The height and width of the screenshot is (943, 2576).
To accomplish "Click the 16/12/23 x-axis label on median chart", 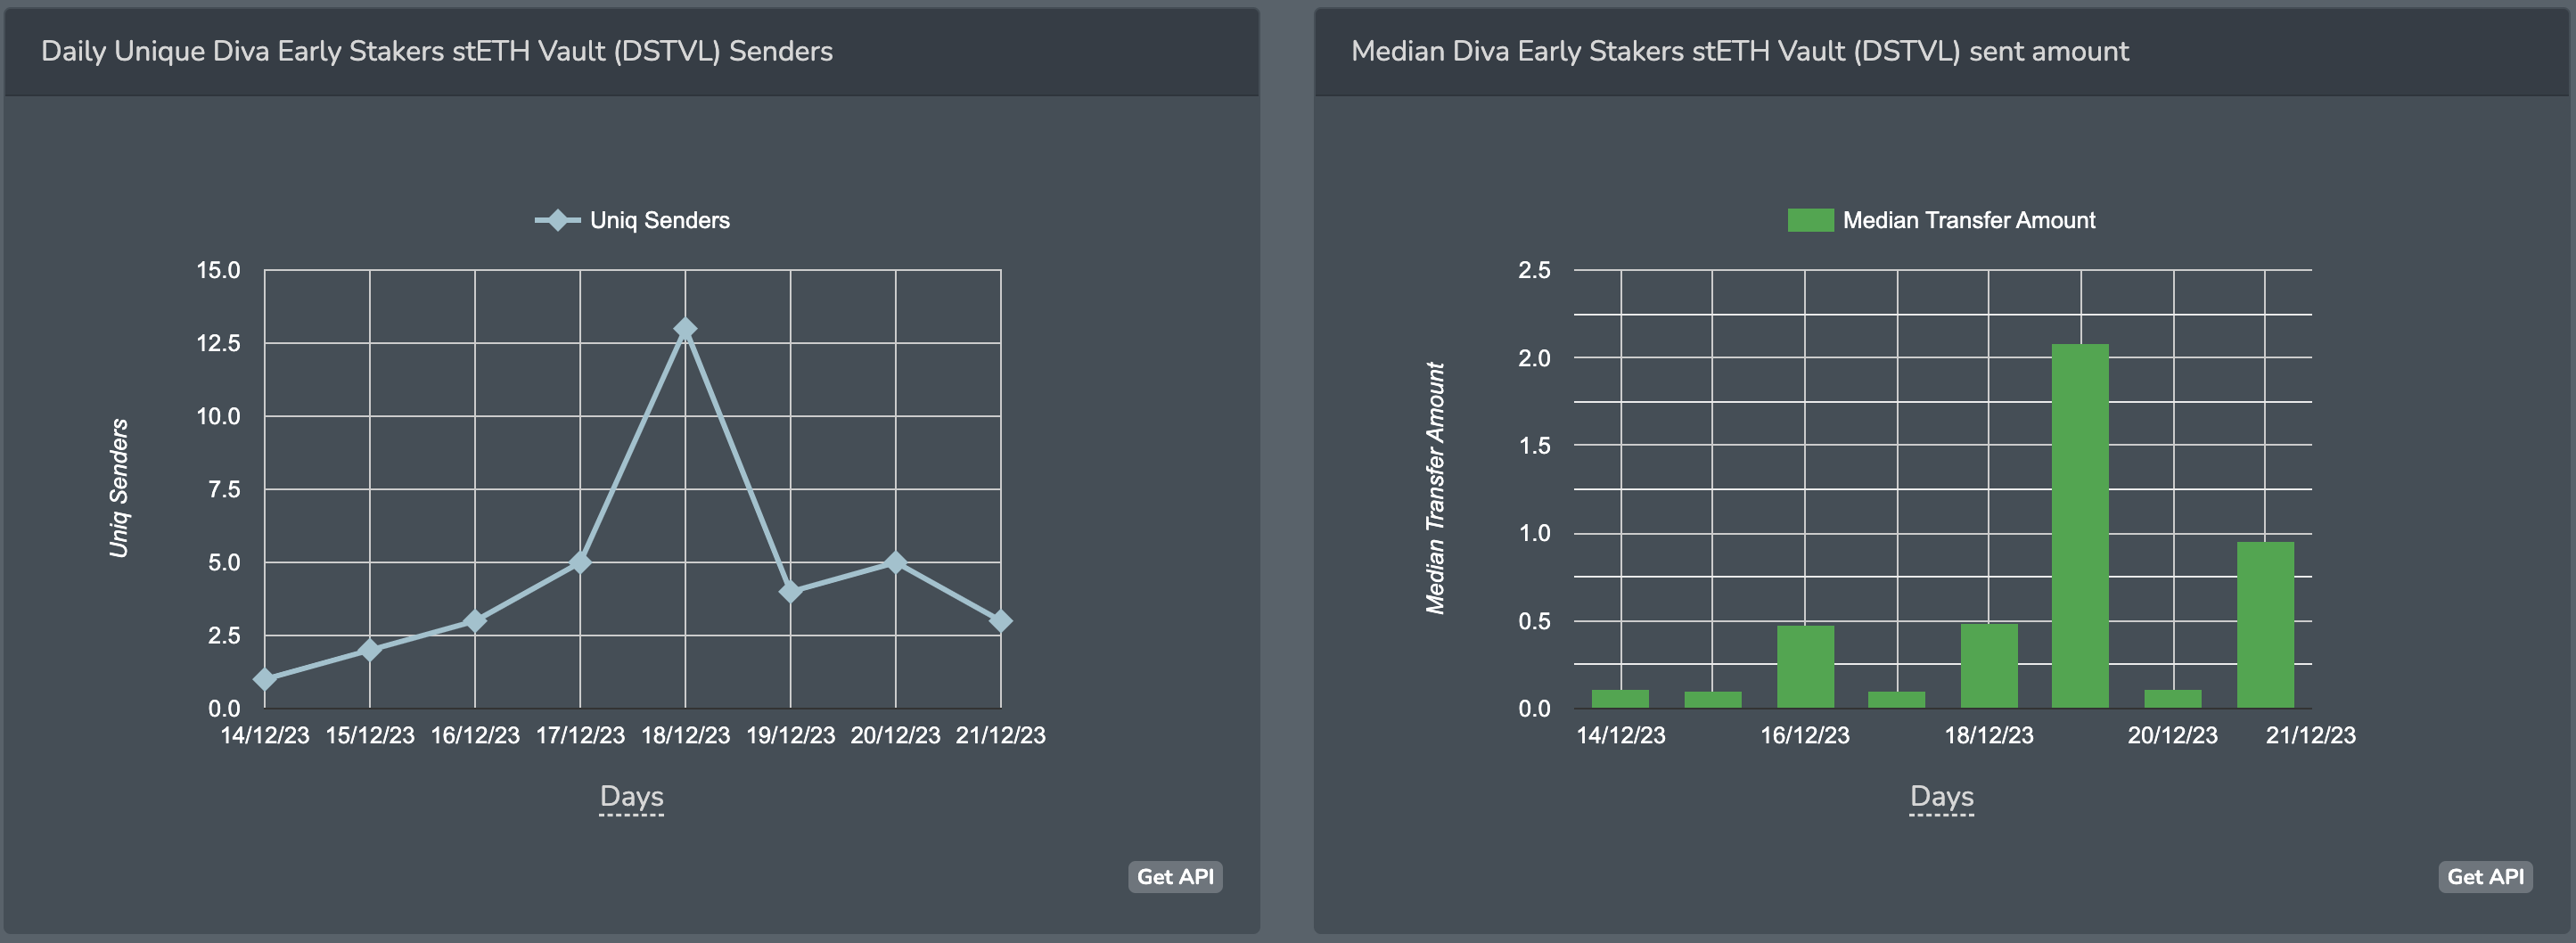I will (1805, 736).
